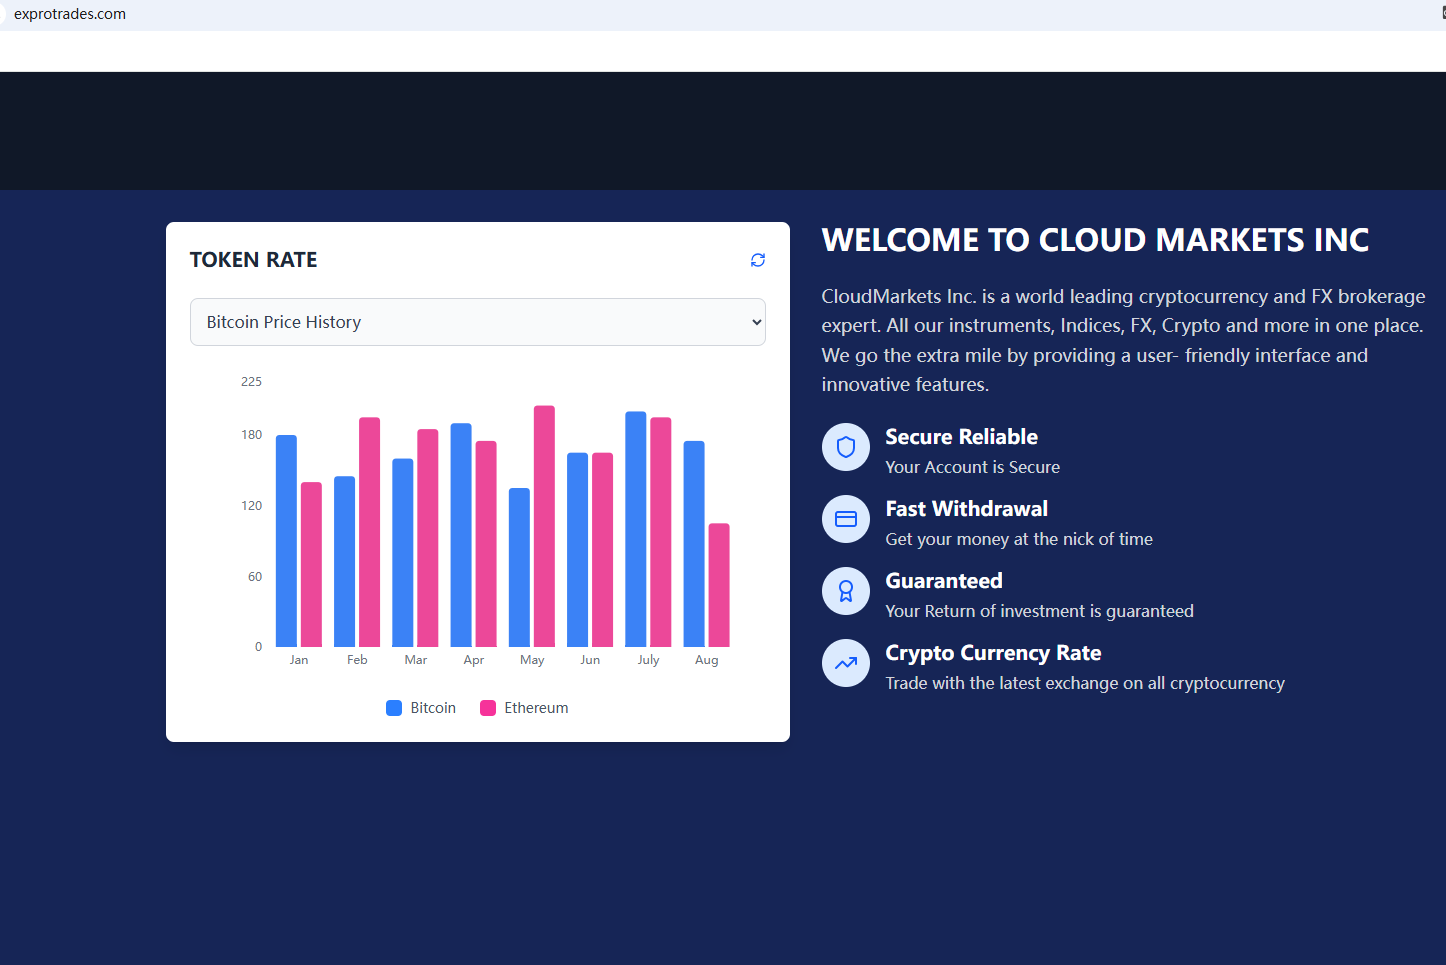Click the Fast Withdrawal heading
Image resolution: width=1446 pixels, height=965 pixels.
(966, 509)
